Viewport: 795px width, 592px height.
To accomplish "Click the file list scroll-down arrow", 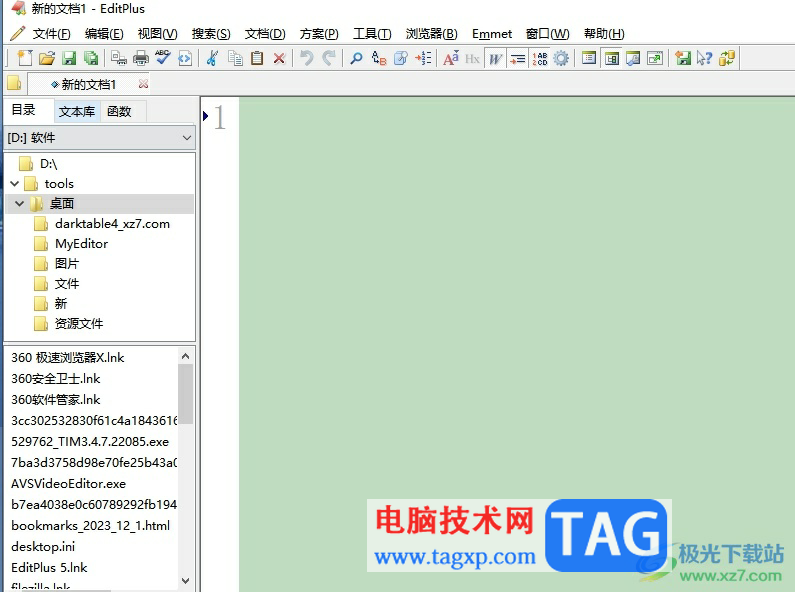I will coord(186,581).
